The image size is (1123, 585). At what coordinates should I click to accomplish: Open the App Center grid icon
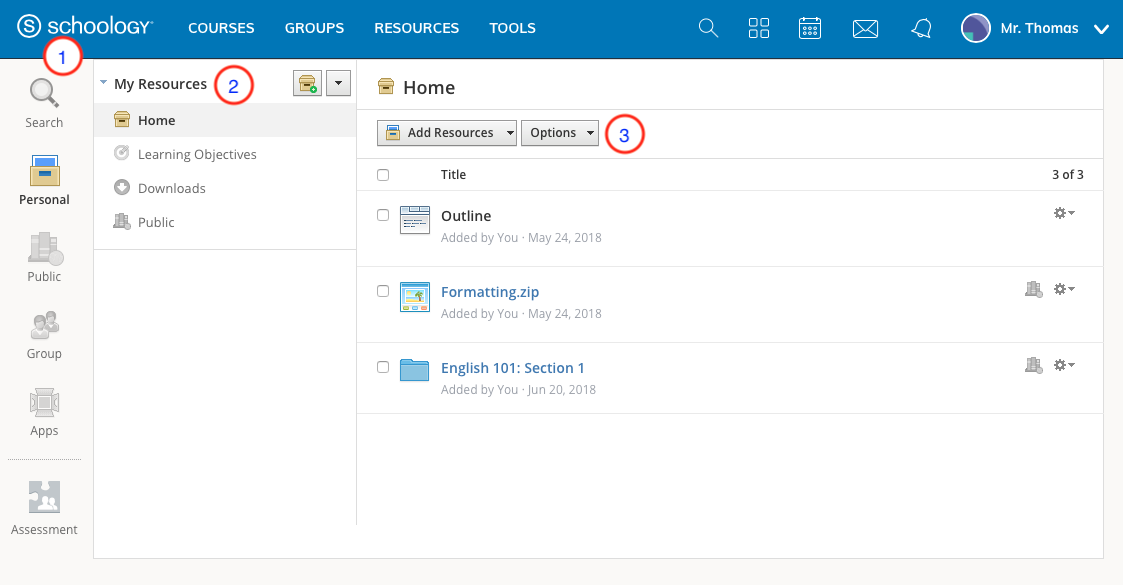pyautogui.click(x=759, y=28)
